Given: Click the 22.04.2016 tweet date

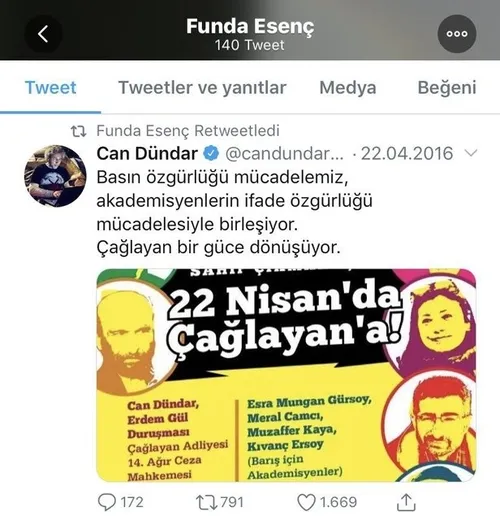Looking at the screenshot, I should coord(407,153).
